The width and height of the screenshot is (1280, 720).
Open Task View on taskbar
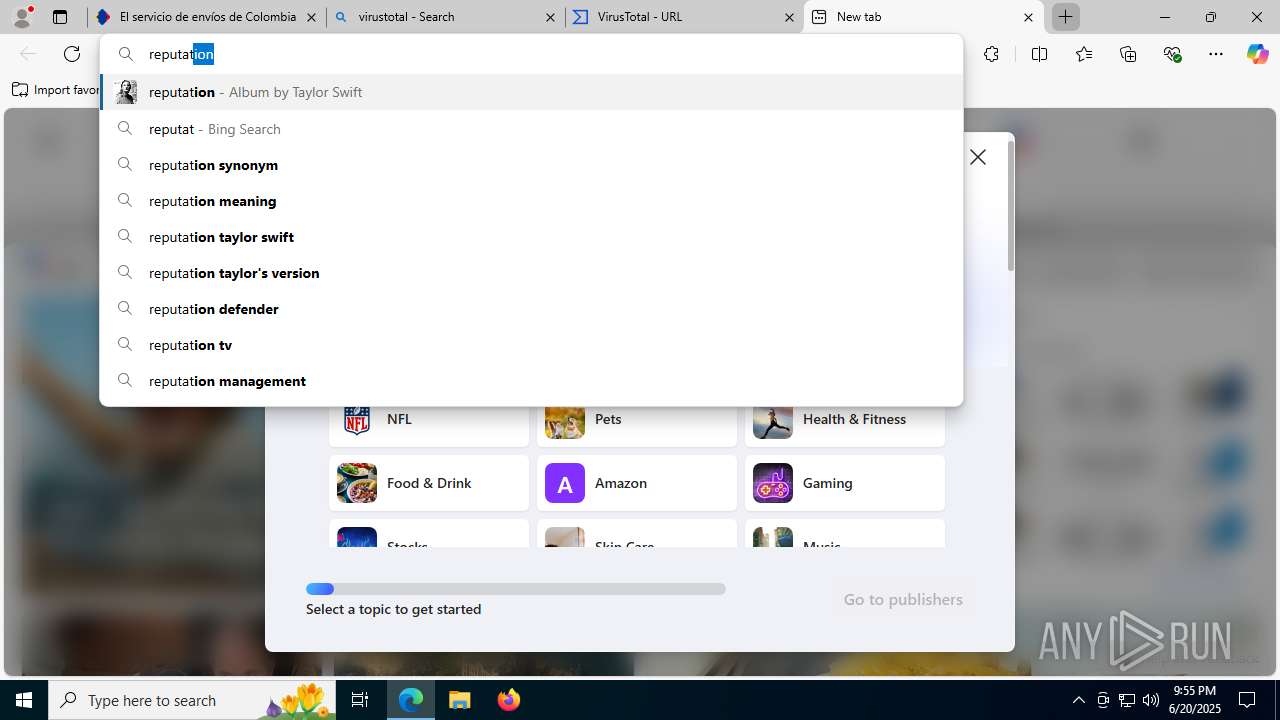click(361, 700)
